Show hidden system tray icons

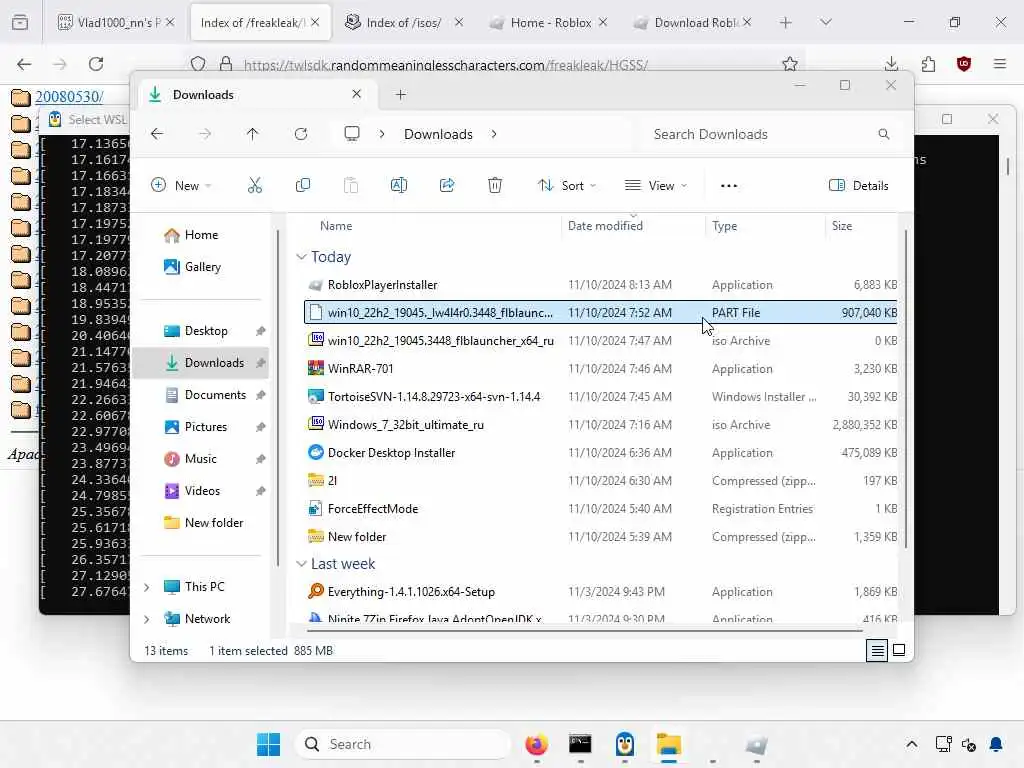[912, 744]
